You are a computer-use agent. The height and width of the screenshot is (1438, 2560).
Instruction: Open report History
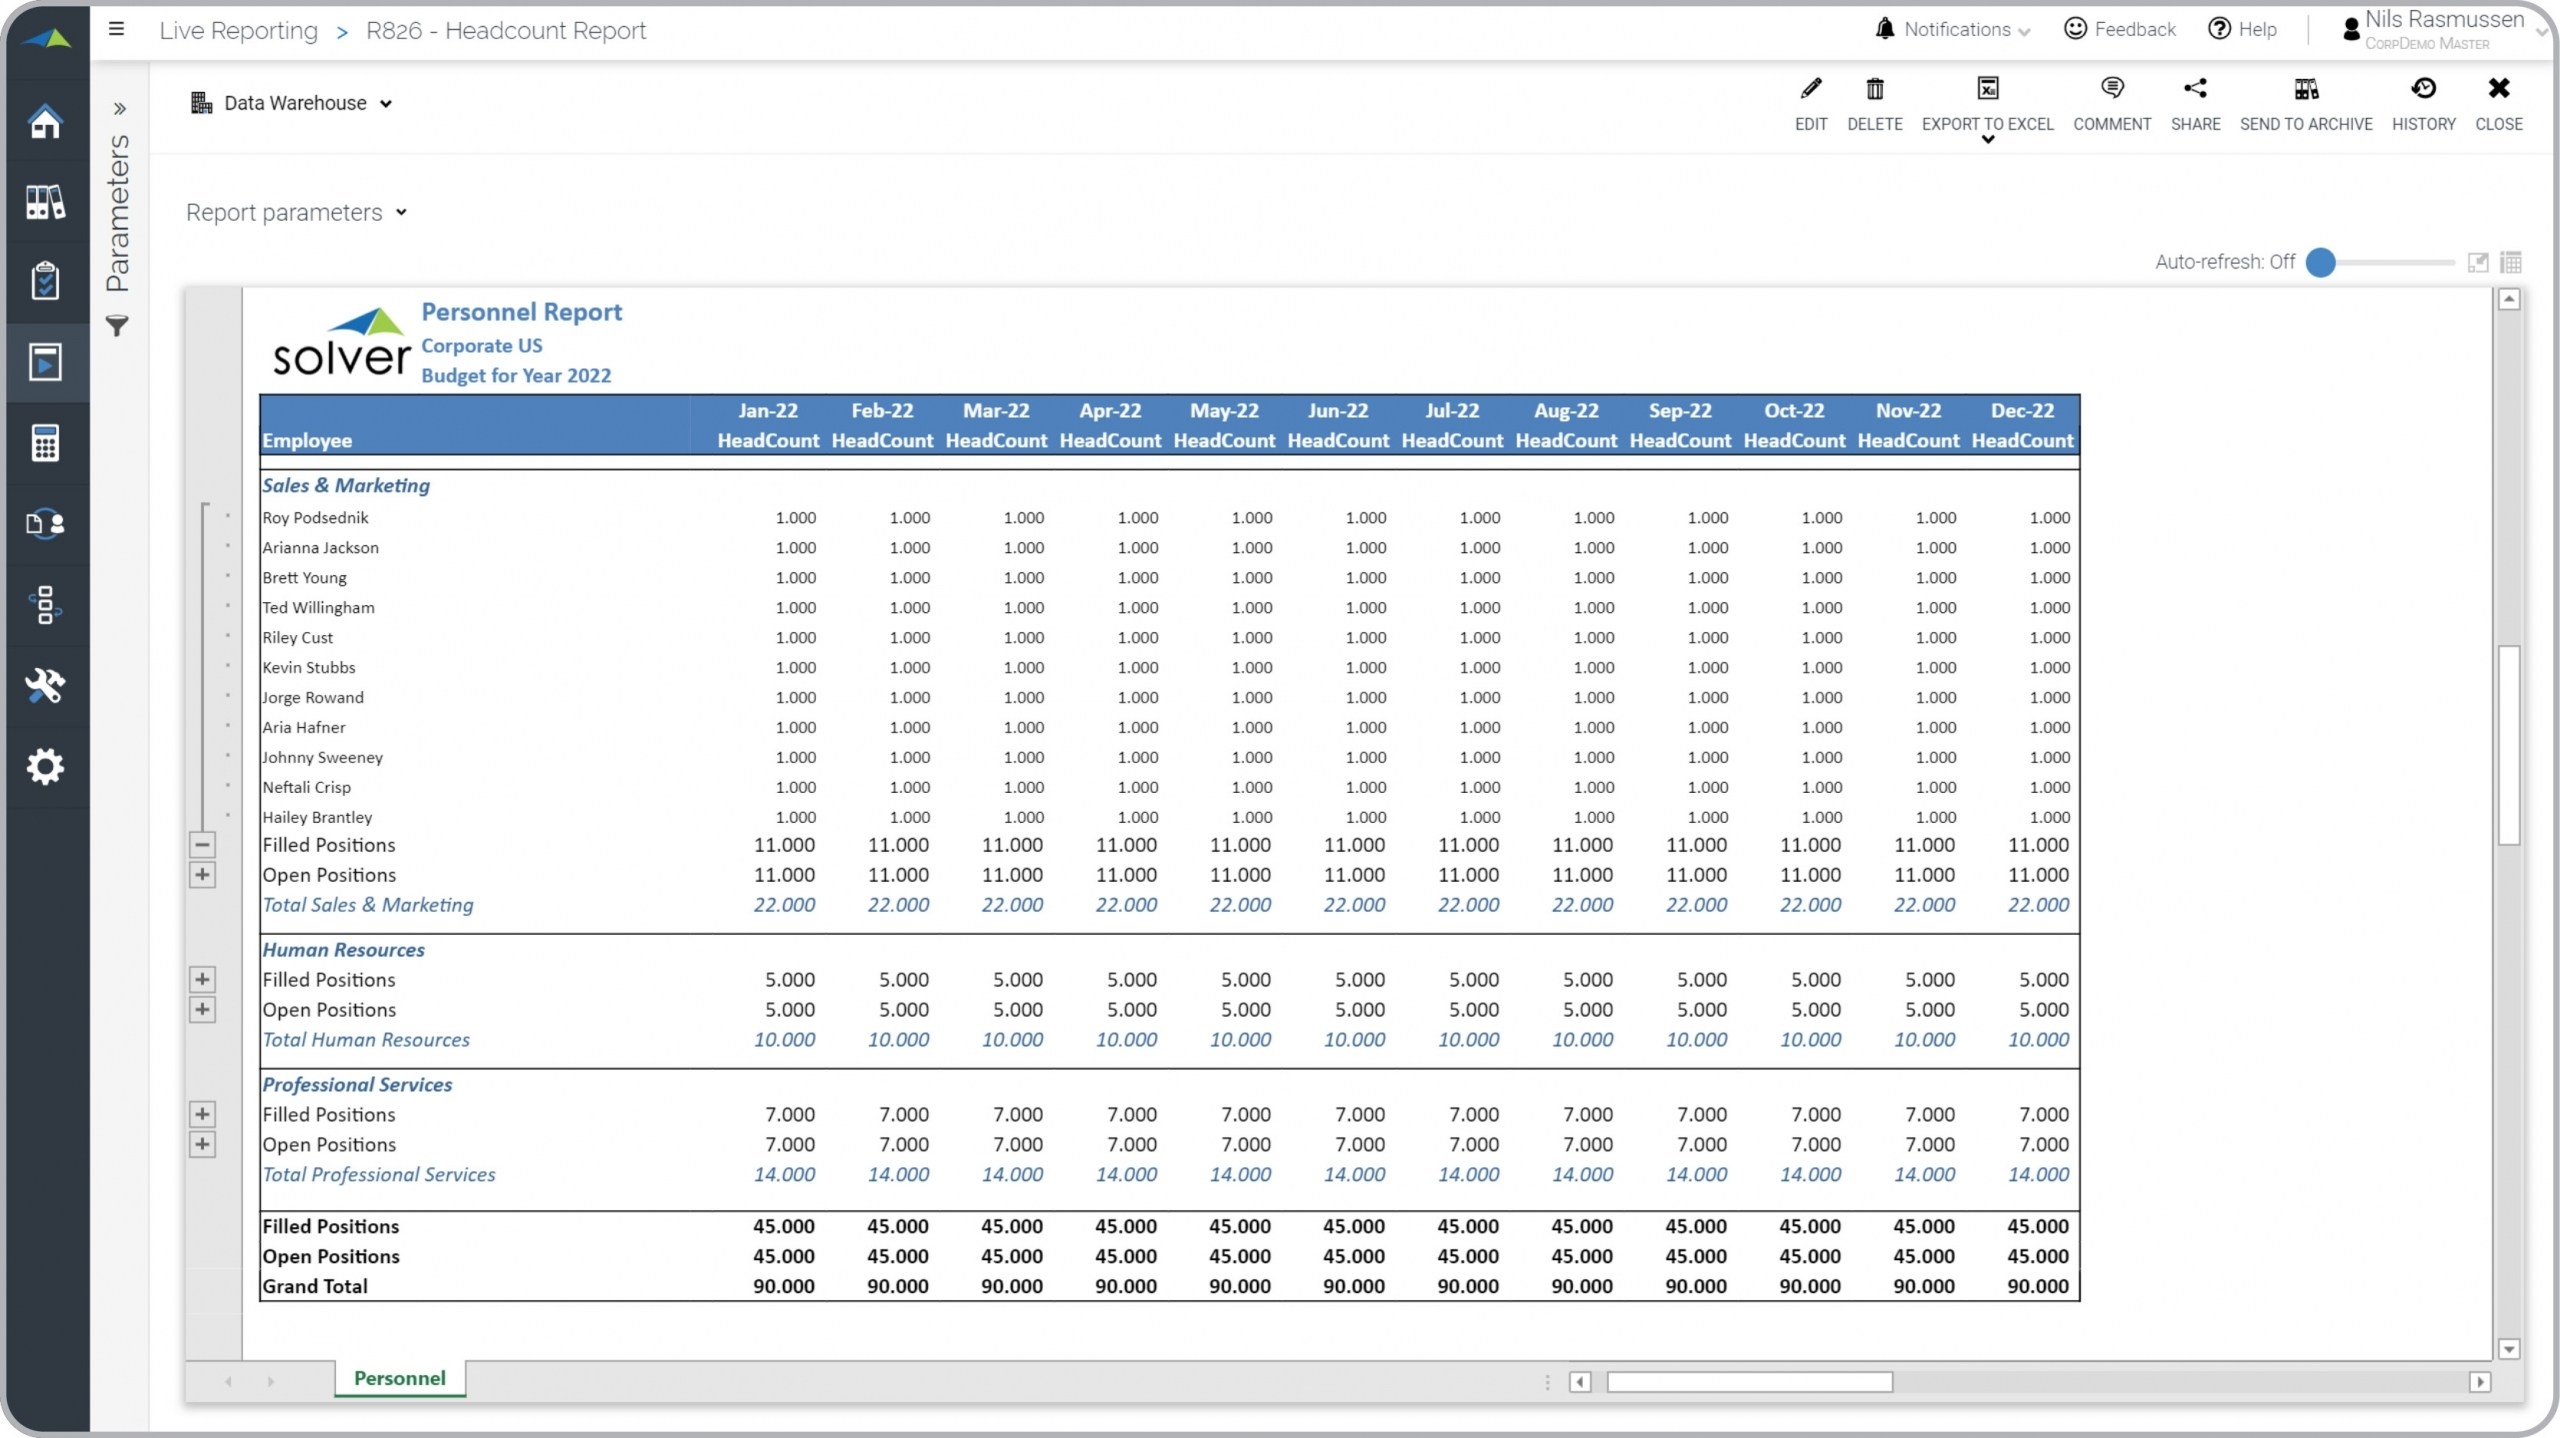click(x=2423, y=90)
